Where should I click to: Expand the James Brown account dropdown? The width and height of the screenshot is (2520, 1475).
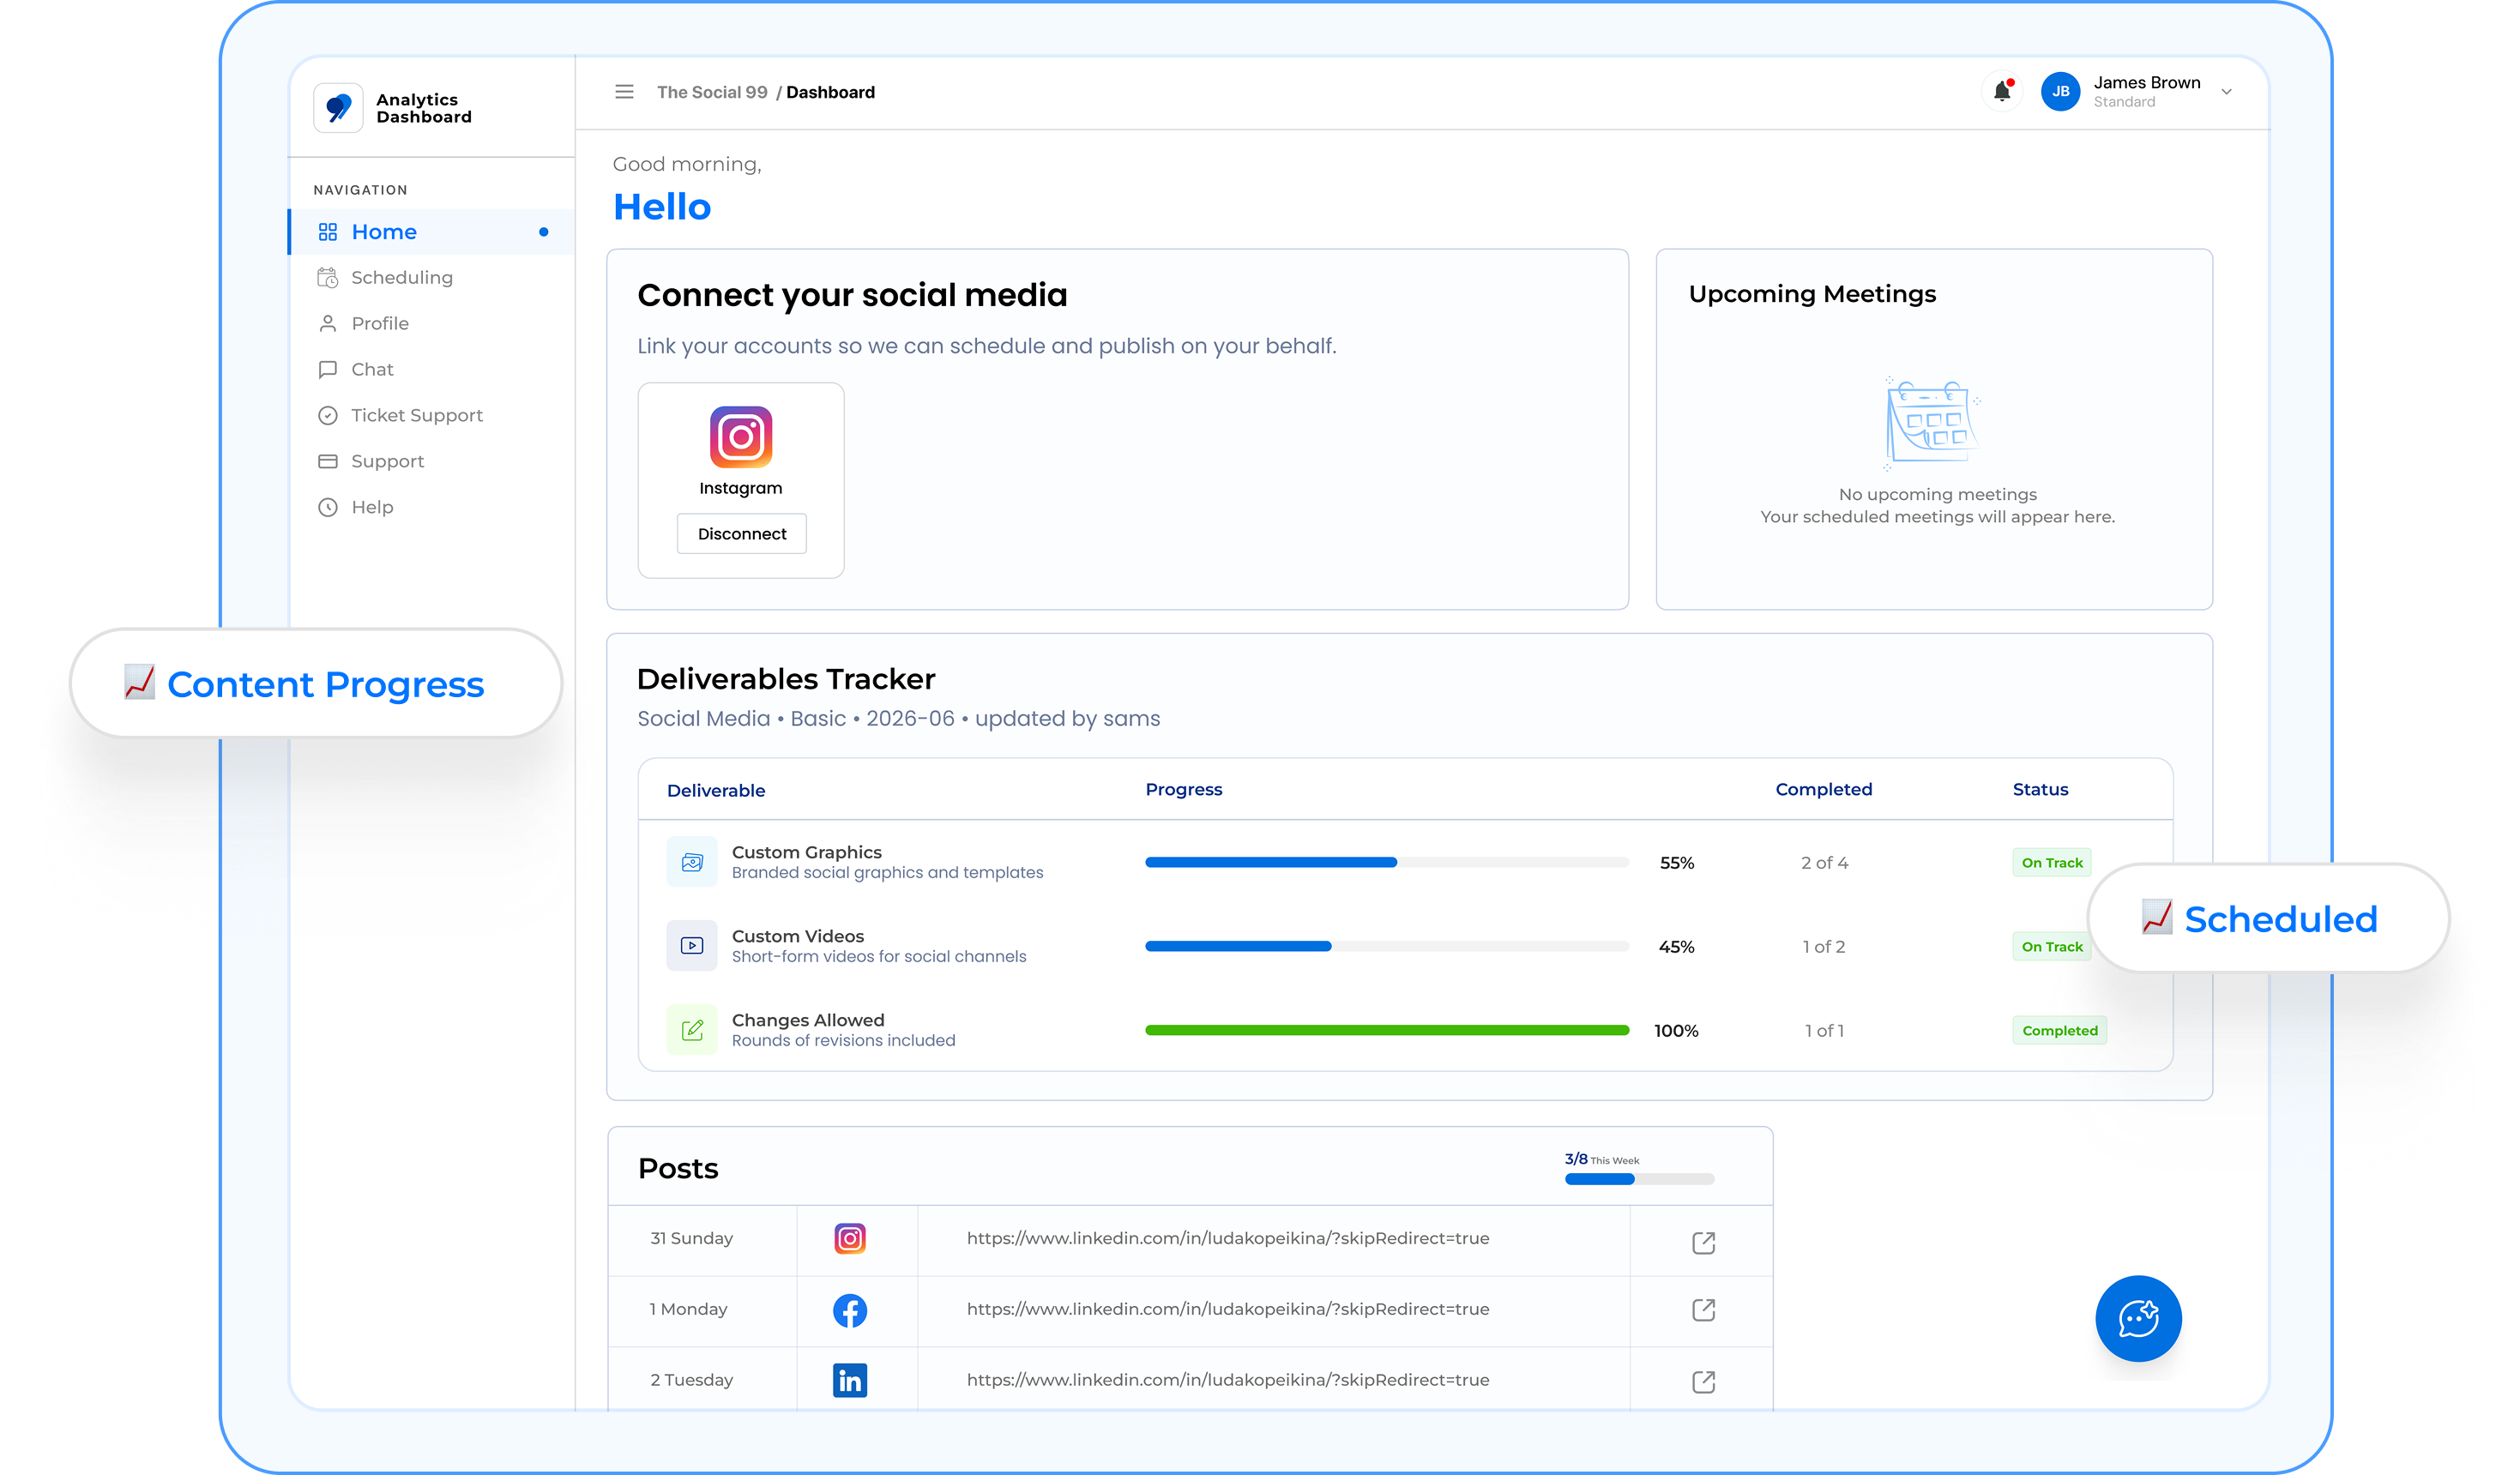pyautogui.click(x=2227, y=92)
